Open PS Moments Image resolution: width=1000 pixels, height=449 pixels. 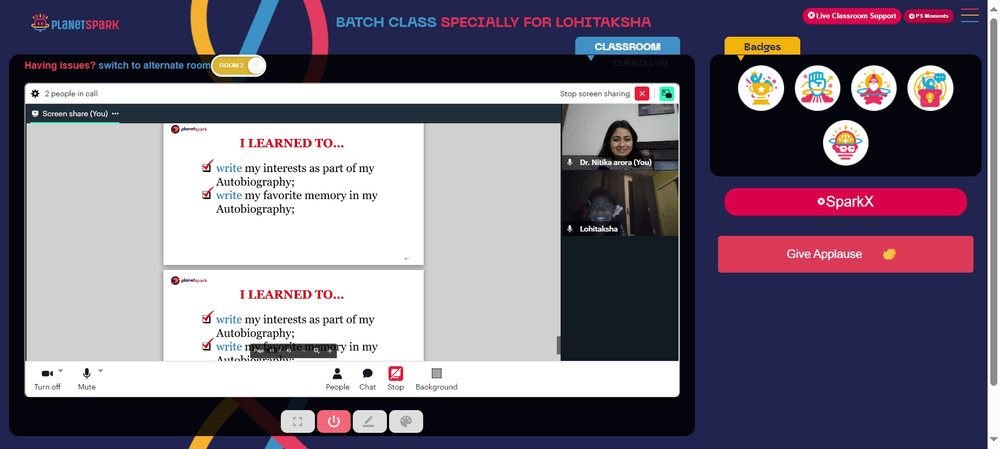(929, 16)
